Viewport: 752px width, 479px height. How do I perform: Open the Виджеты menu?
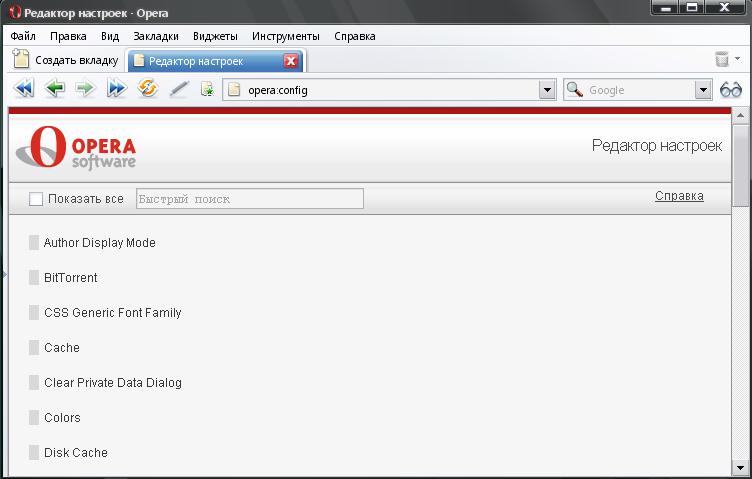coord(215,36)
